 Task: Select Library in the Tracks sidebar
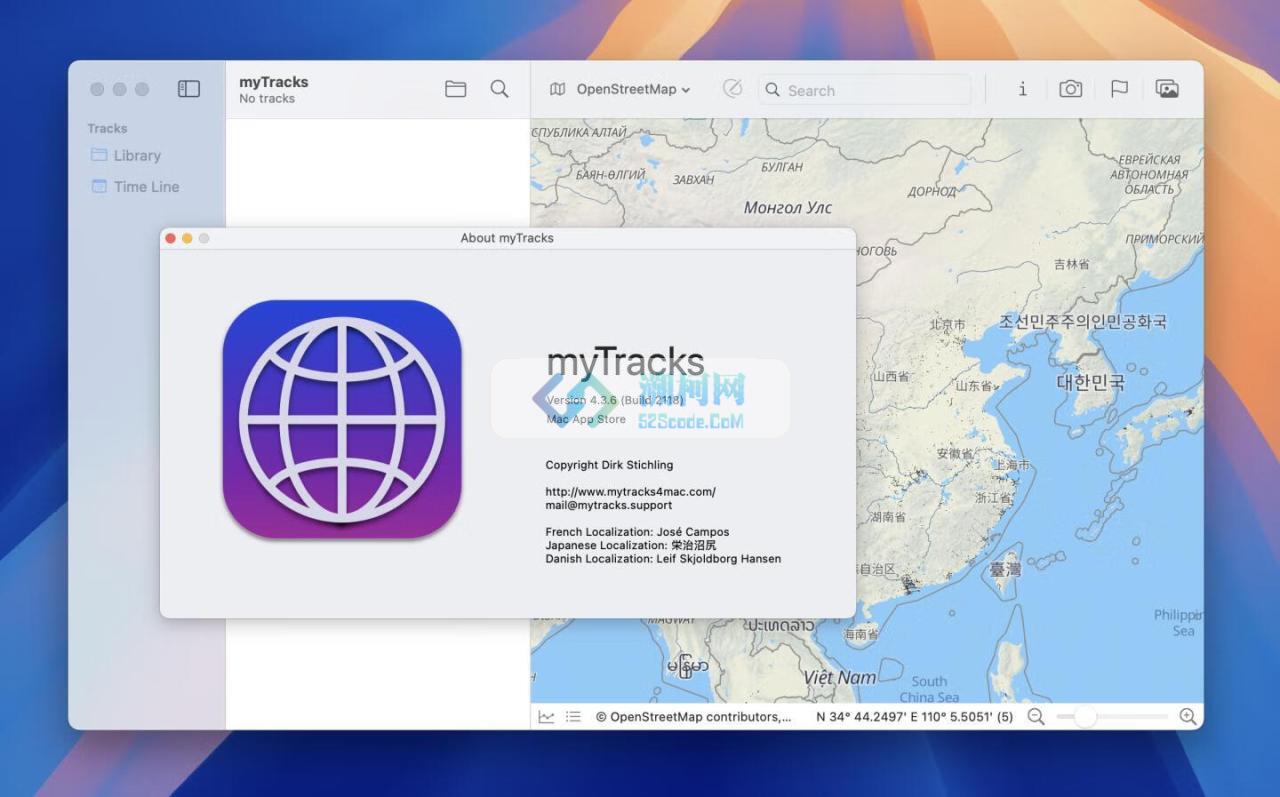click(x=137, y=155)
